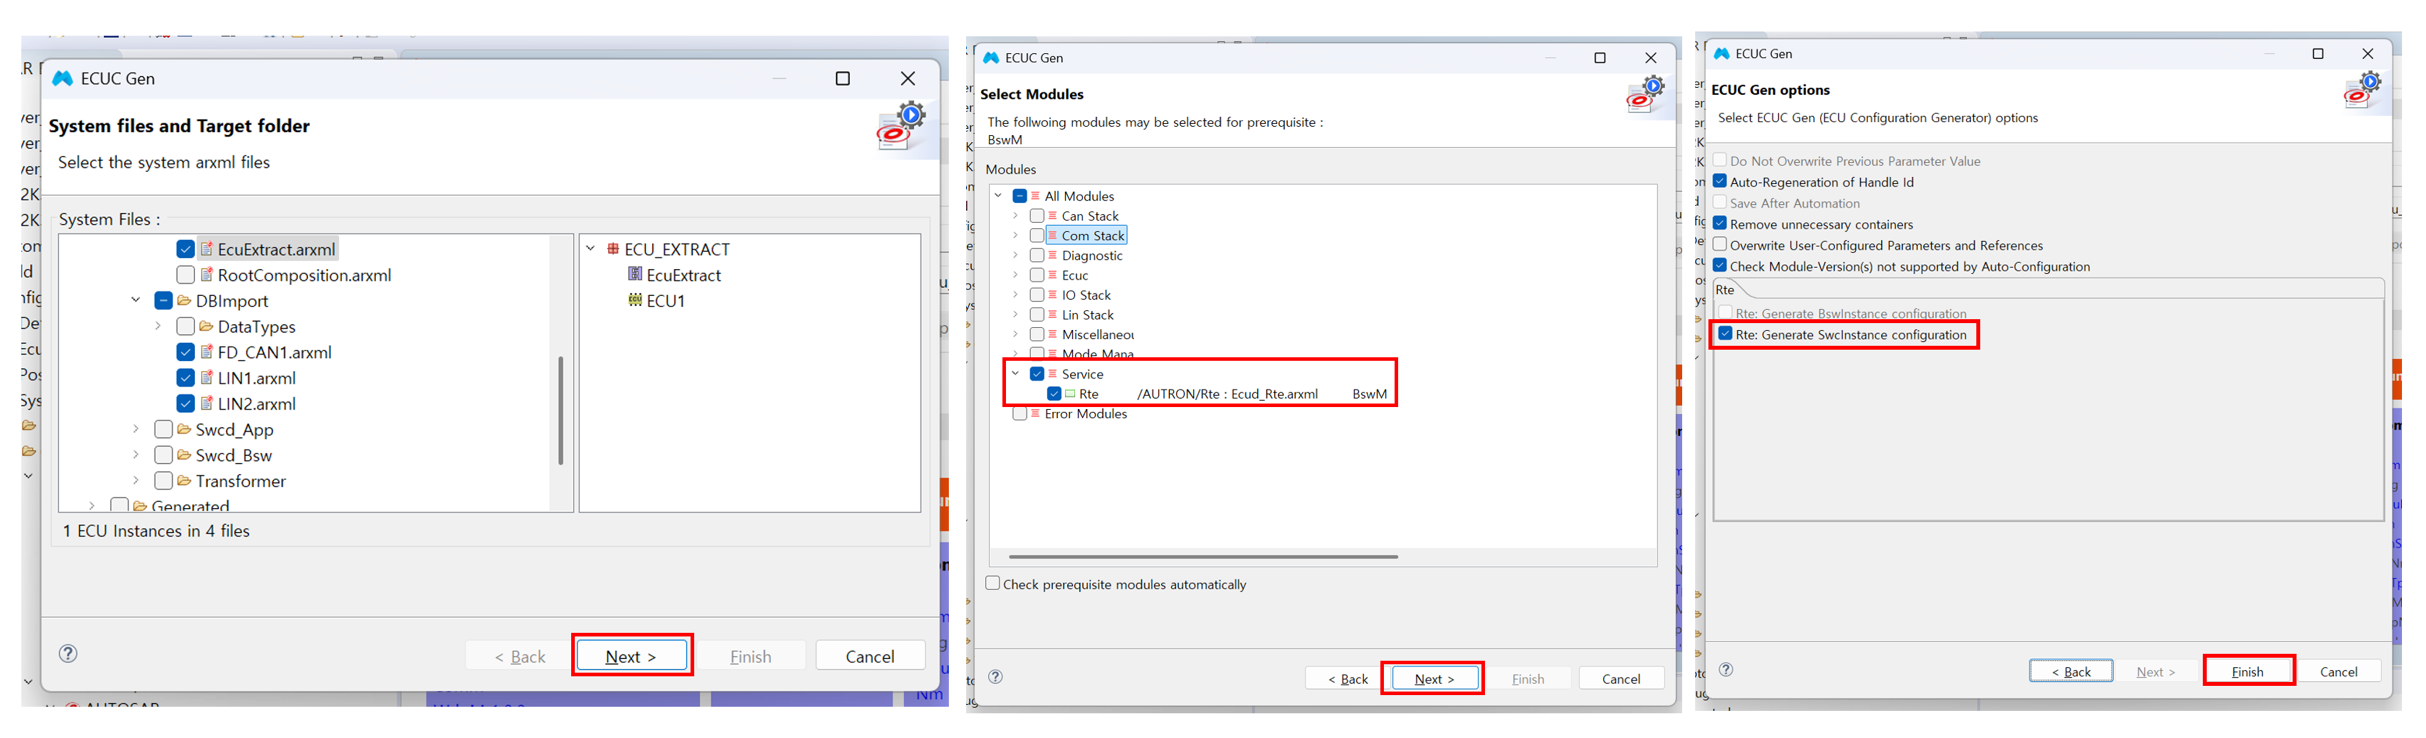Uncheck the FD_CAN1.arxml checkbox
Viewport: 2426px width, 738px height.
coord(185,352)
